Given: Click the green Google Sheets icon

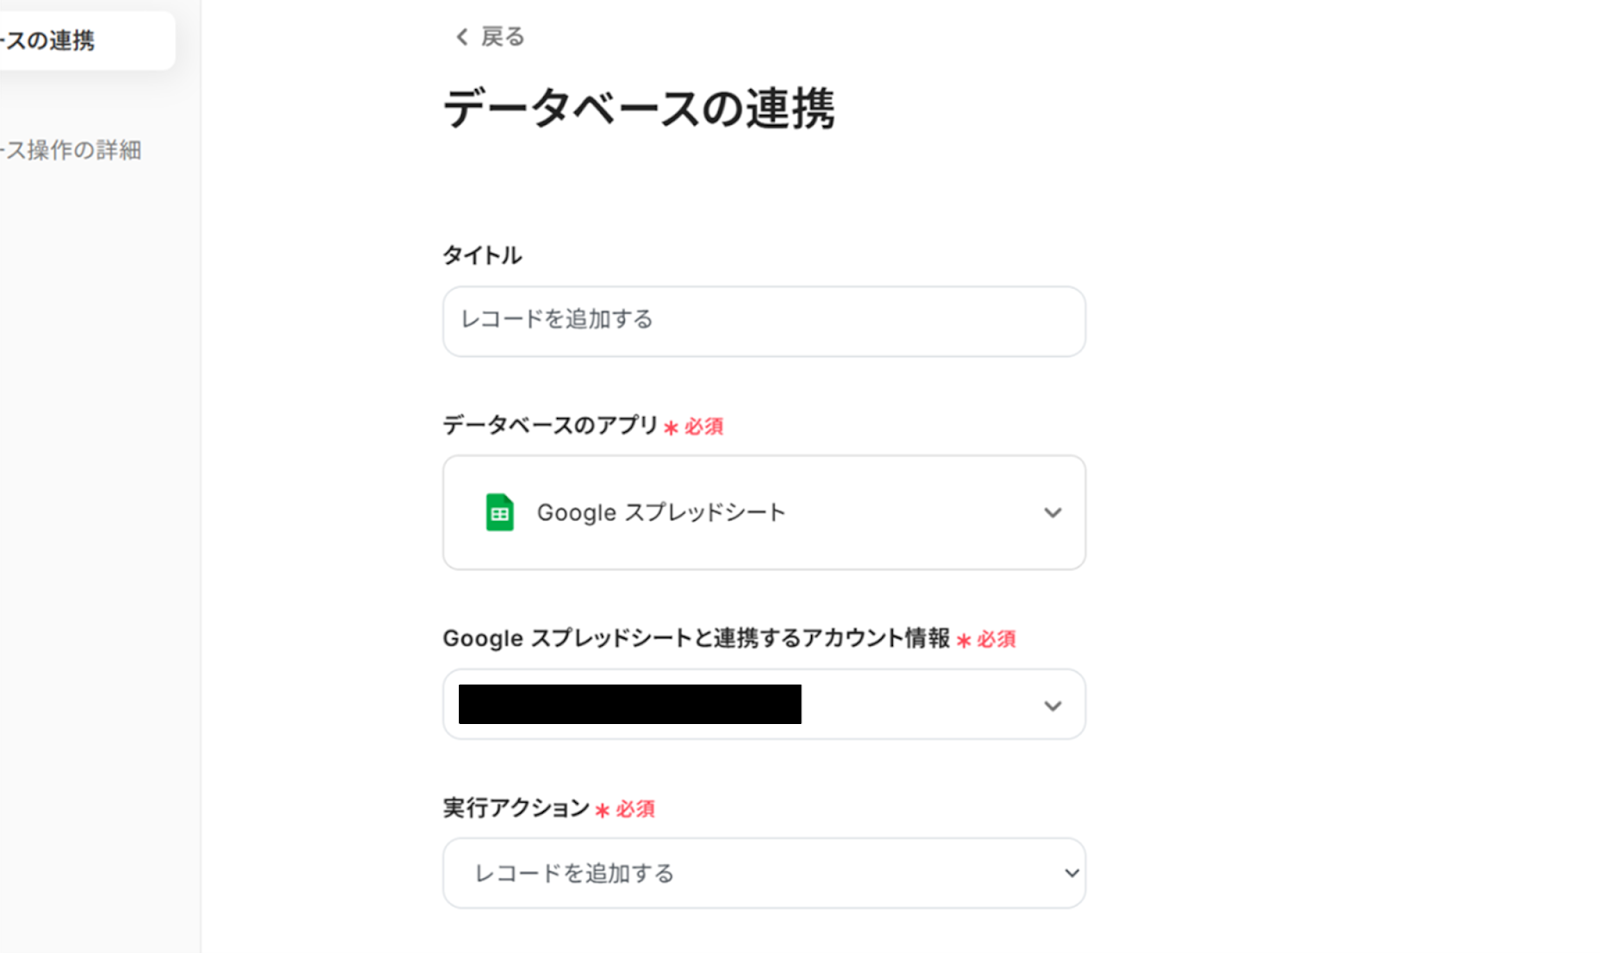Looking at the screenshot, I should click(x=499, y=512).
